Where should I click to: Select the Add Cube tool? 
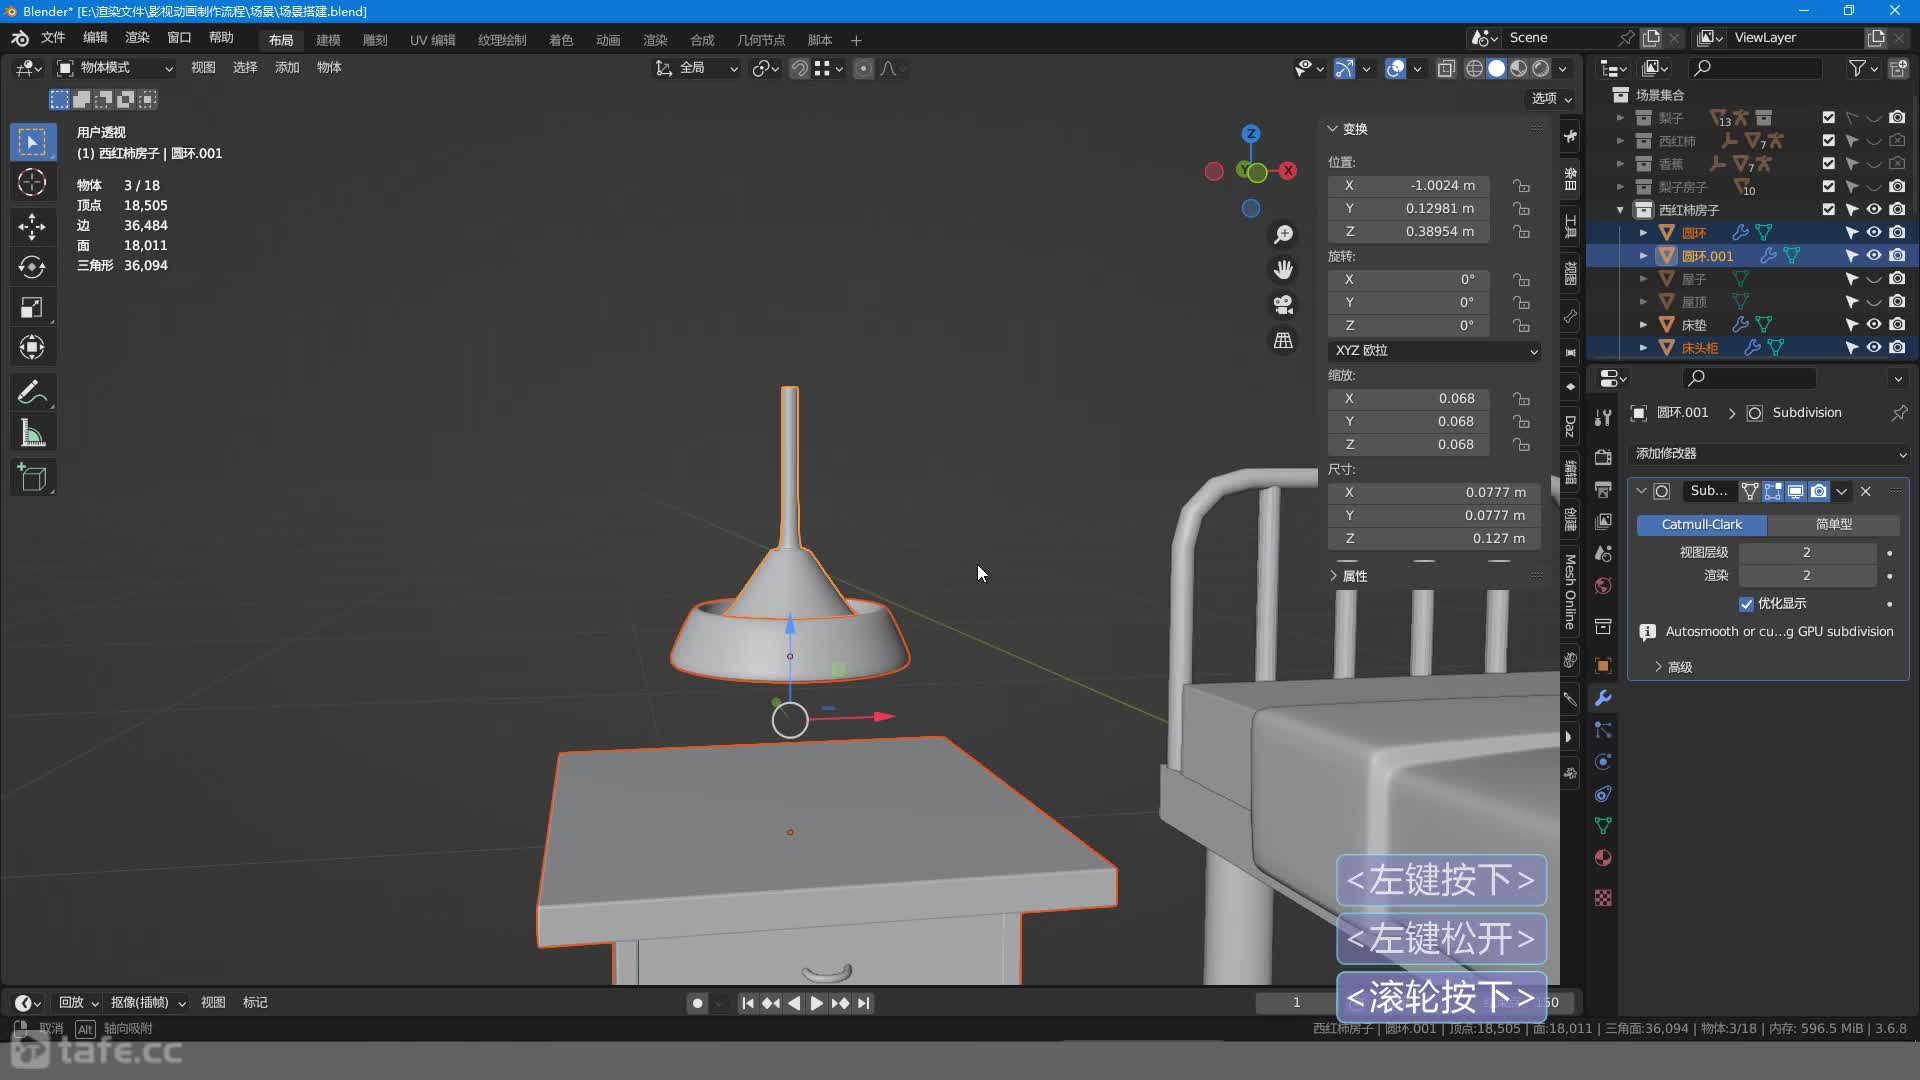tap(32, 478)
